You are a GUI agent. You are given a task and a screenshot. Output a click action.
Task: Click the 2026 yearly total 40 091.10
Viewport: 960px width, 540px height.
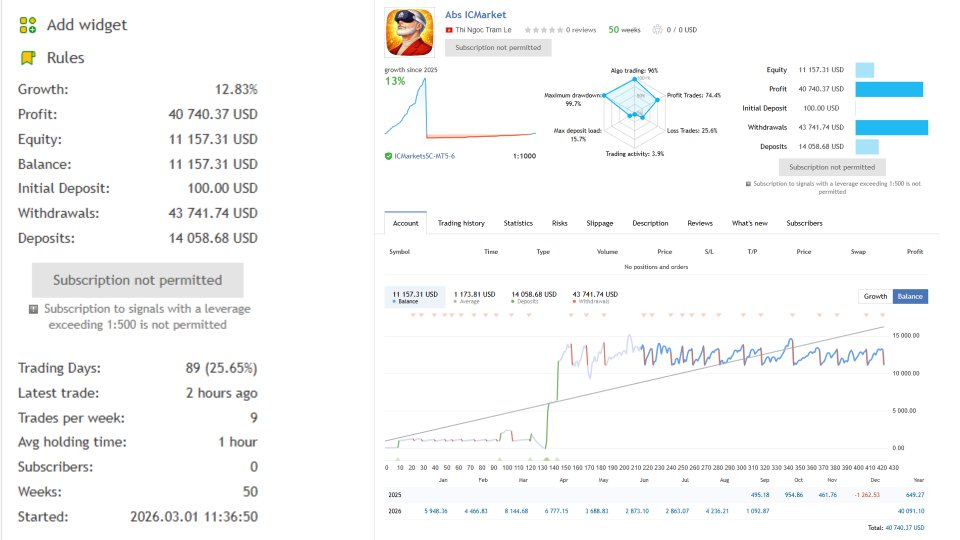tap(911, 511)
